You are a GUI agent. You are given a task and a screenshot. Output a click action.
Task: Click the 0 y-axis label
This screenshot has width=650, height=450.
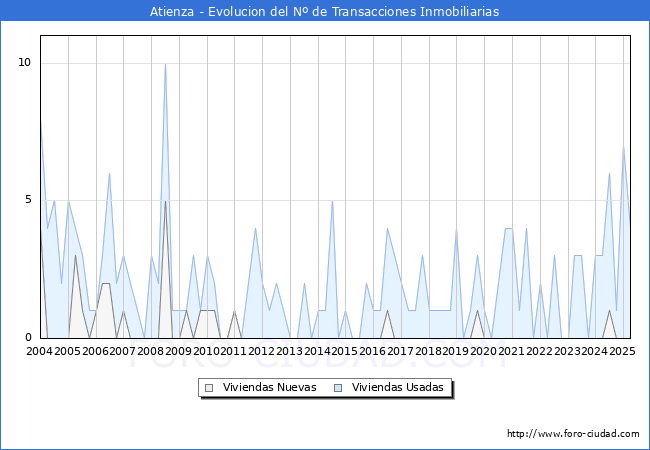pyautogui.click(x=28, y=337)
